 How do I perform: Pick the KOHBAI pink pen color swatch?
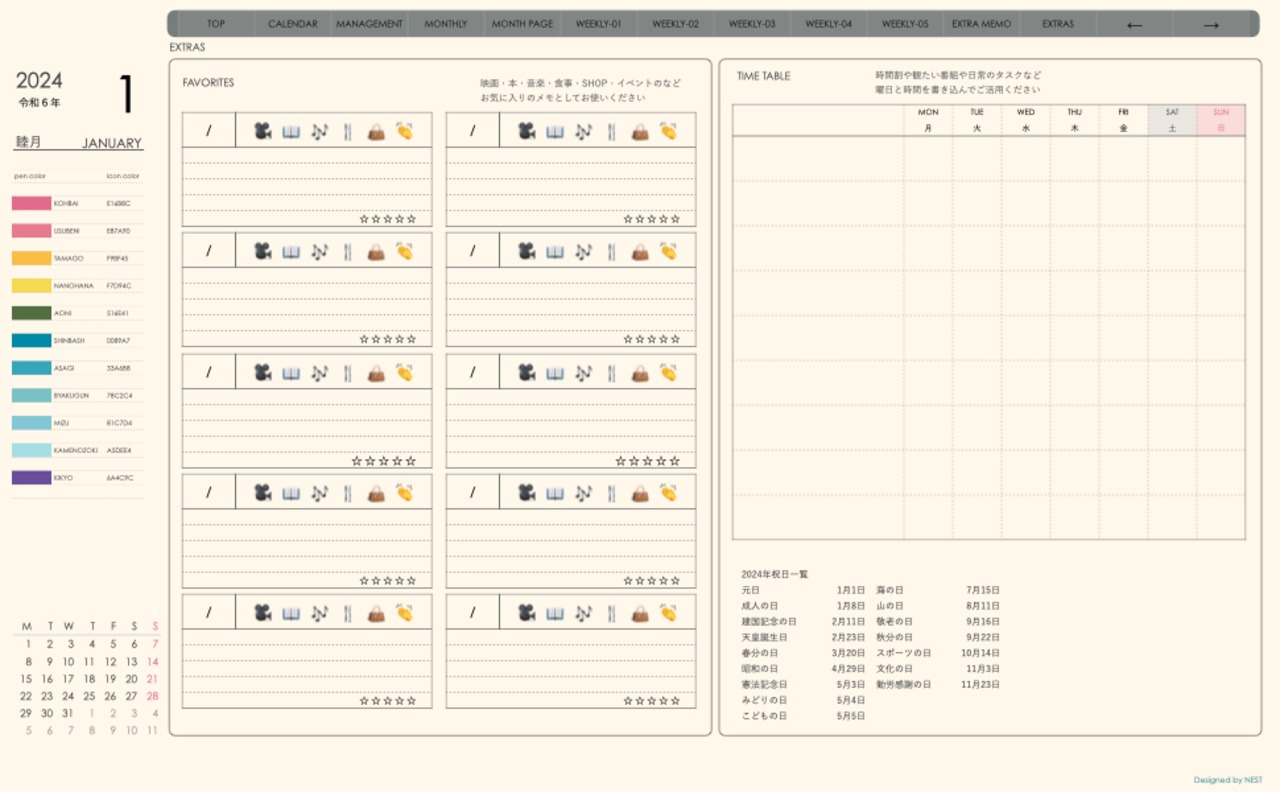click(31, 203)
